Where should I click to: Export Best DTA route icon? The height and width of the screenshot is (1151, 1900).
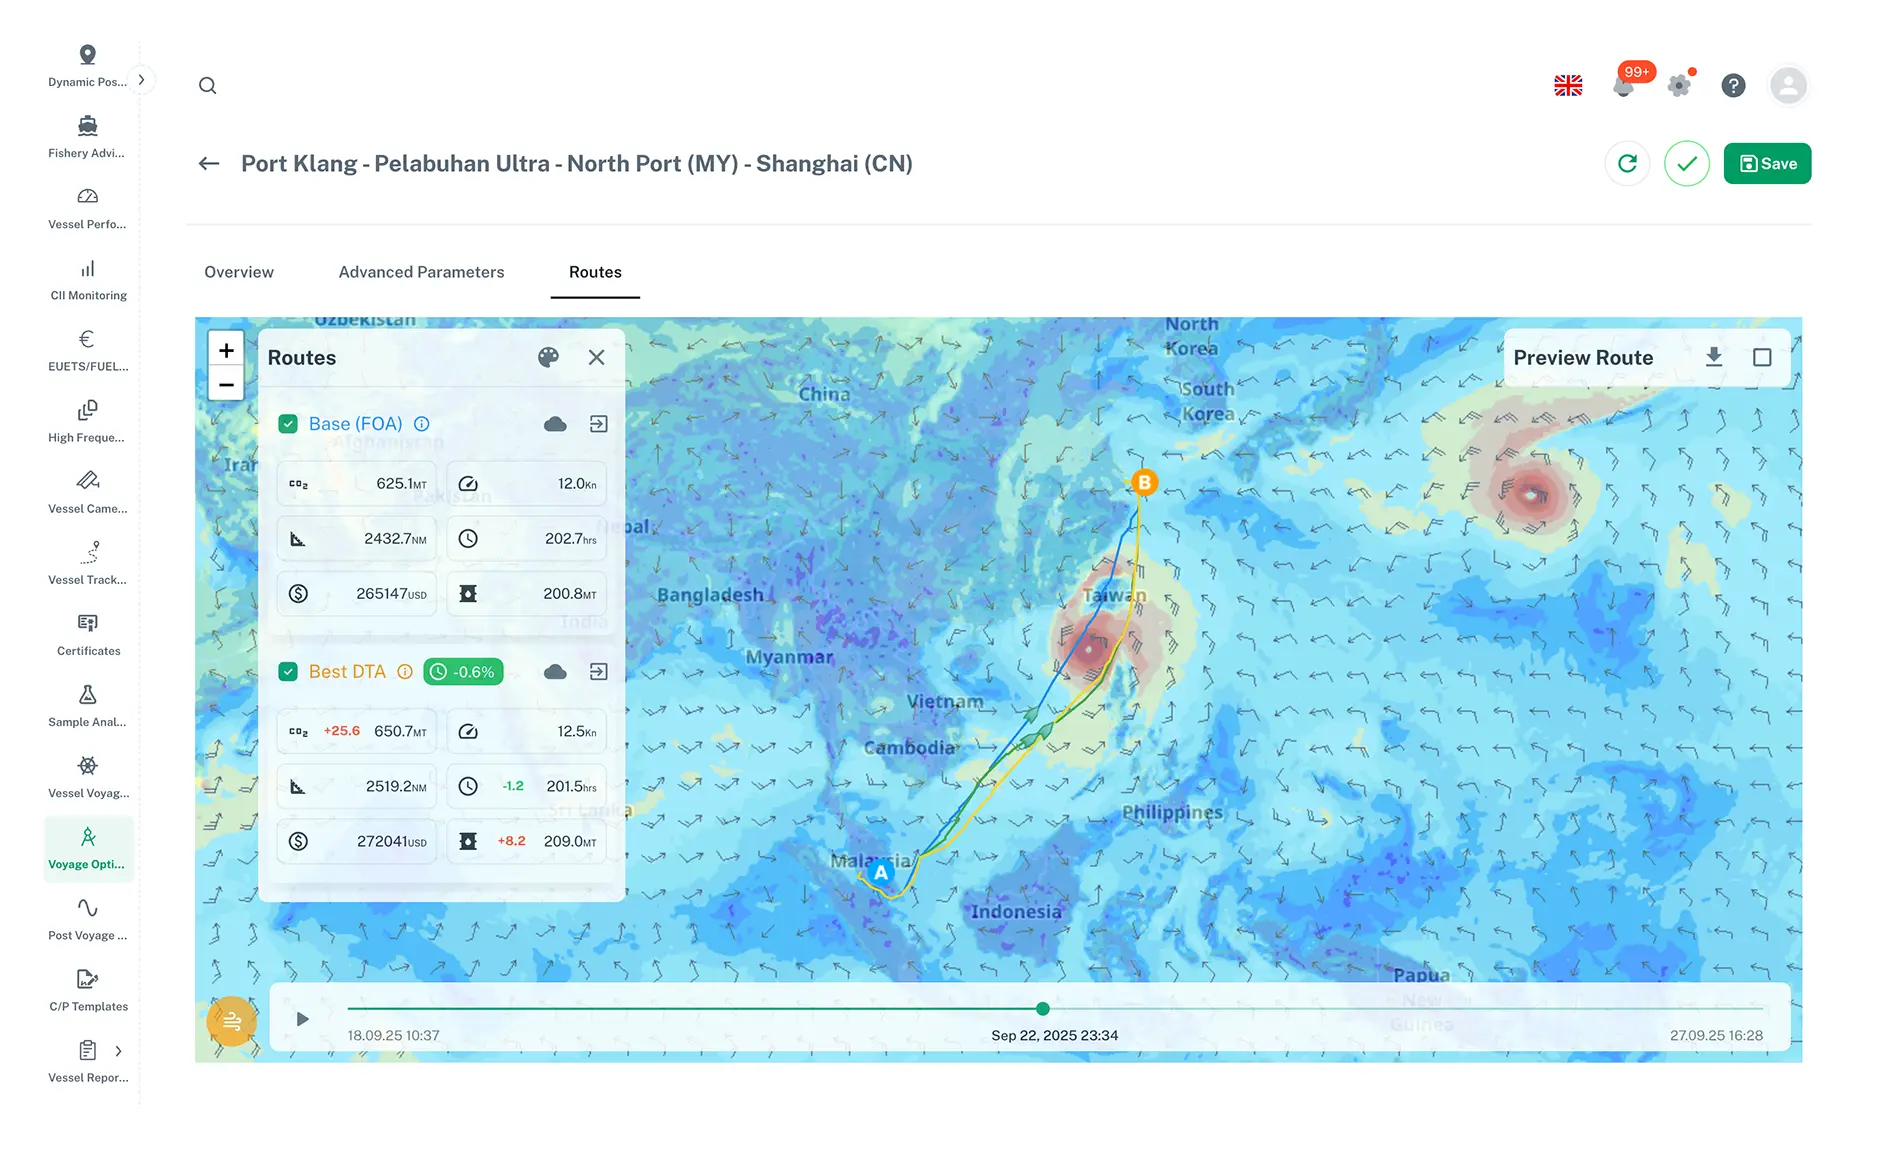coord(598,672)
